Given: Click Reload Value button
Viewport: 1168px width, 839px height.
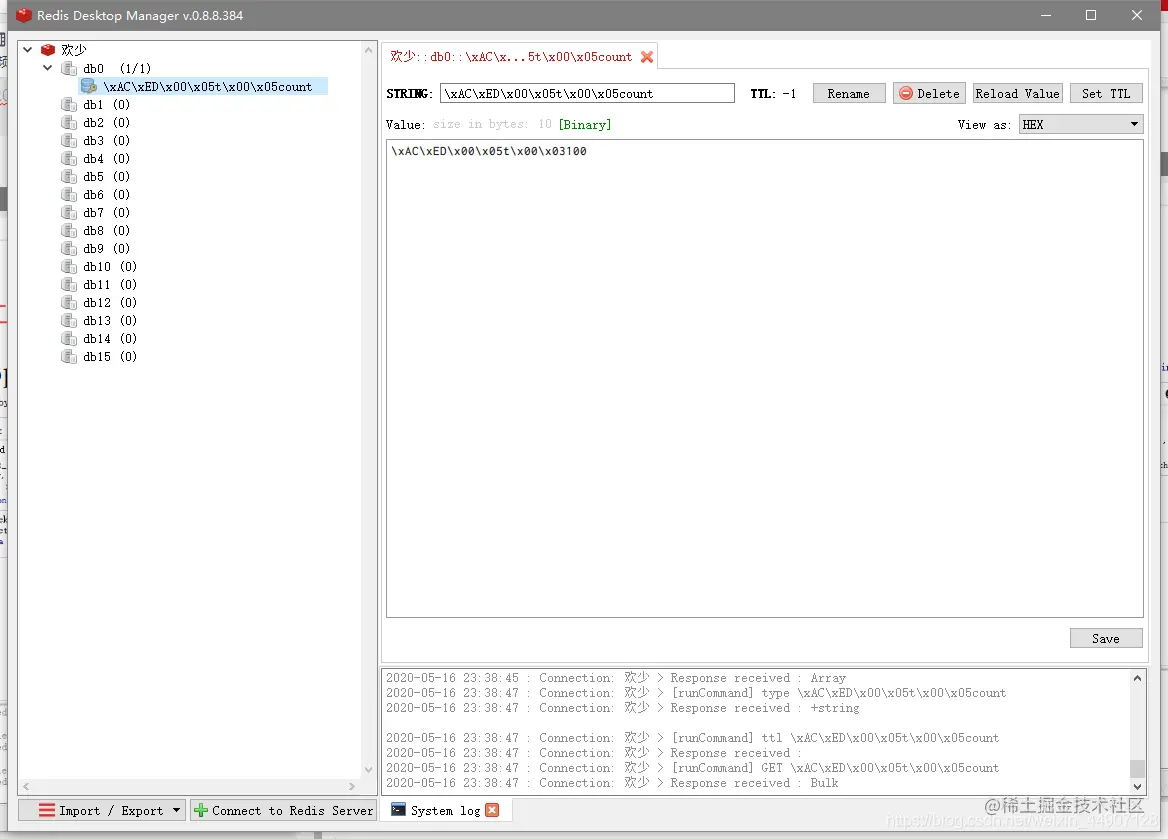Looking at the screenshot, I should [x=1017, y=93].
